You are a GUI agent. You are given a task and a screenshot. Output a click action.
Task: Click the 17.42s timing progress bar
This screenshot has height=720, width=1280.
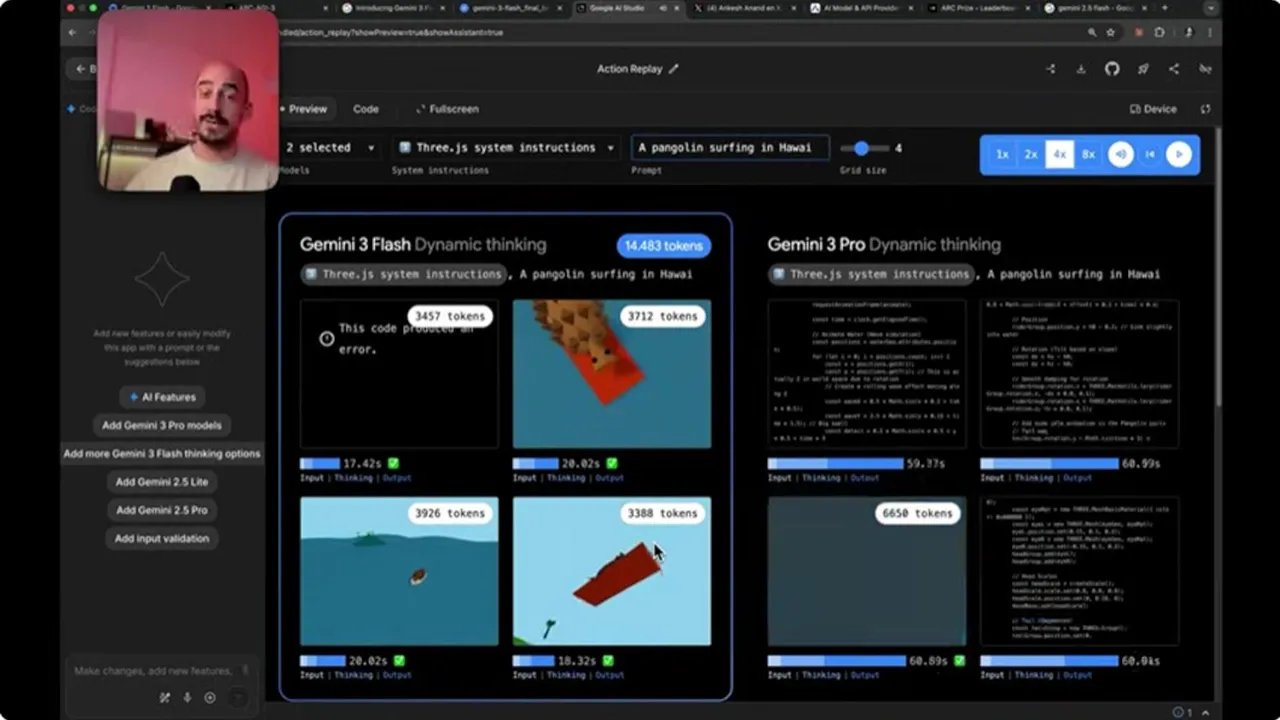pos(320,464)
